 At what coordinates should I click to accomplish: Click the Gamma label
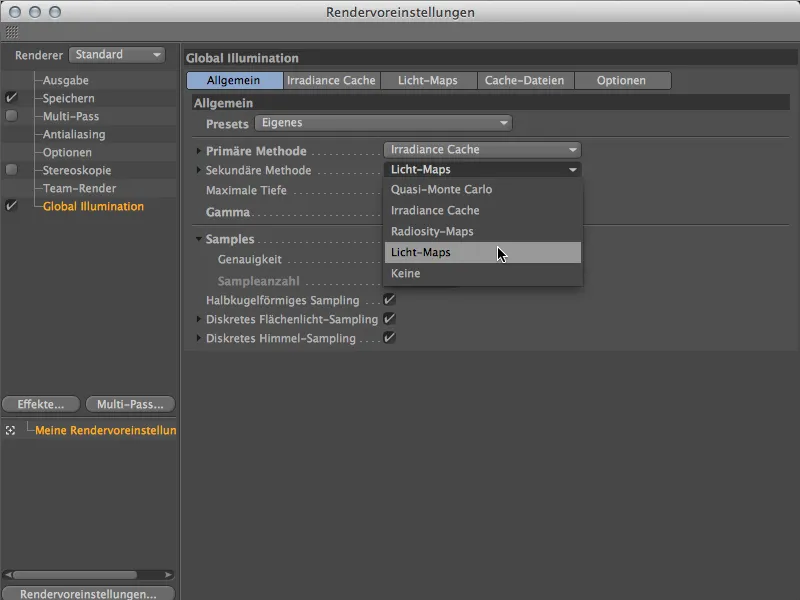click(x=228, y=212)
